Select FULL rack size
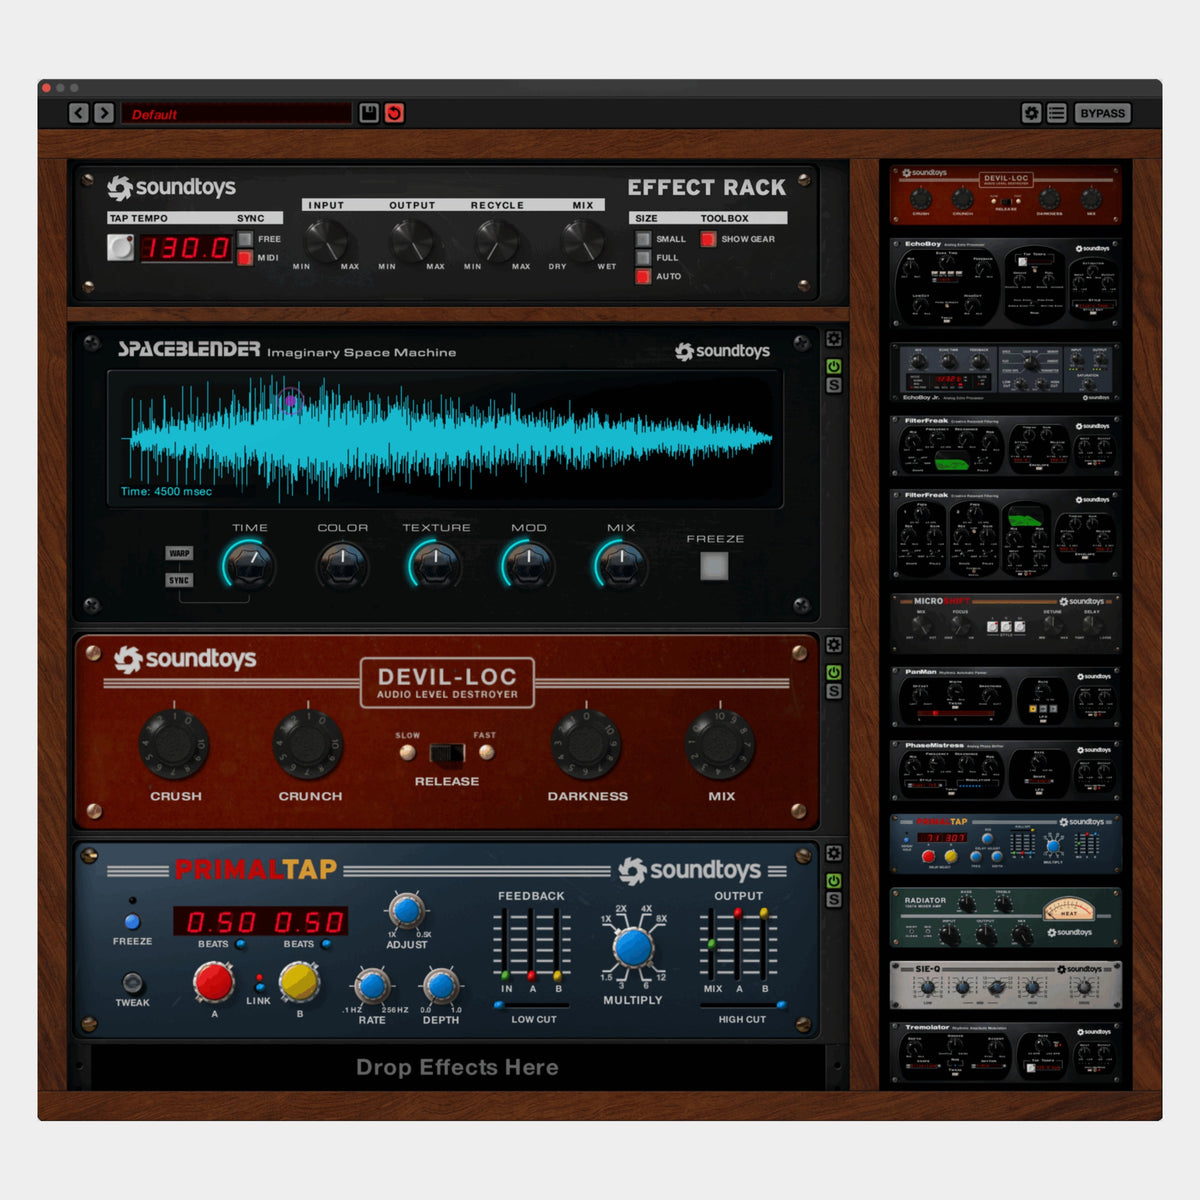1200x1200 pixels. click(643, 258)
